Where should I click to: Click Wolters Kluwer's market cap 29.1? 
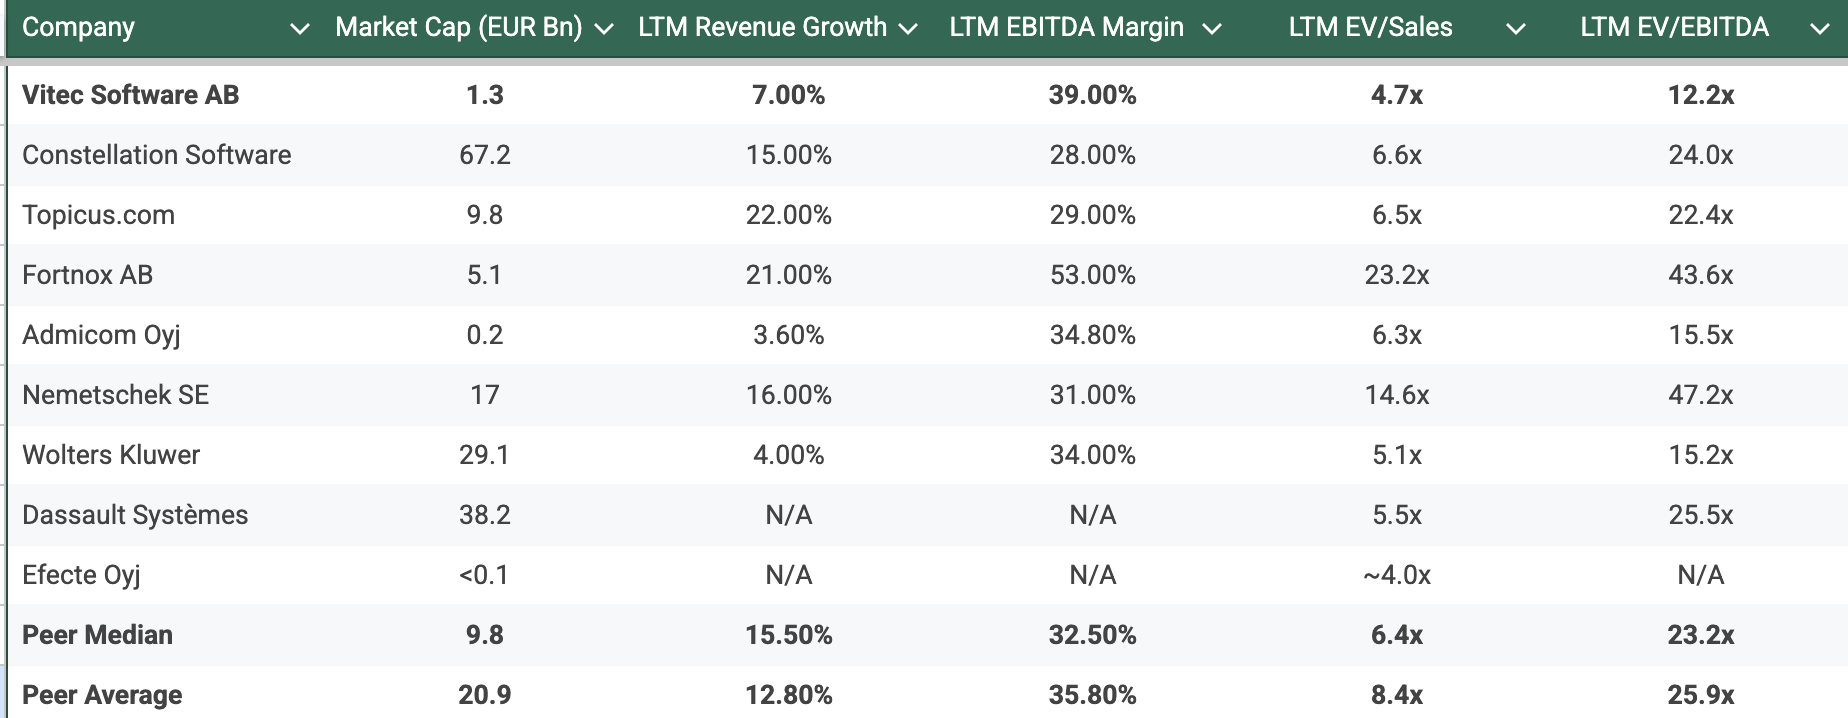point(485,455)
